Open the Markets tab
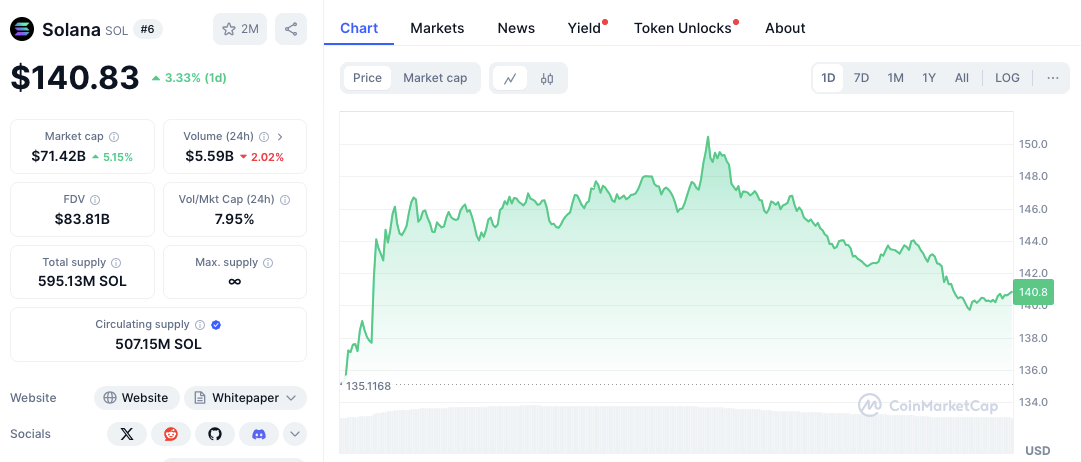 tap(437, 28)
